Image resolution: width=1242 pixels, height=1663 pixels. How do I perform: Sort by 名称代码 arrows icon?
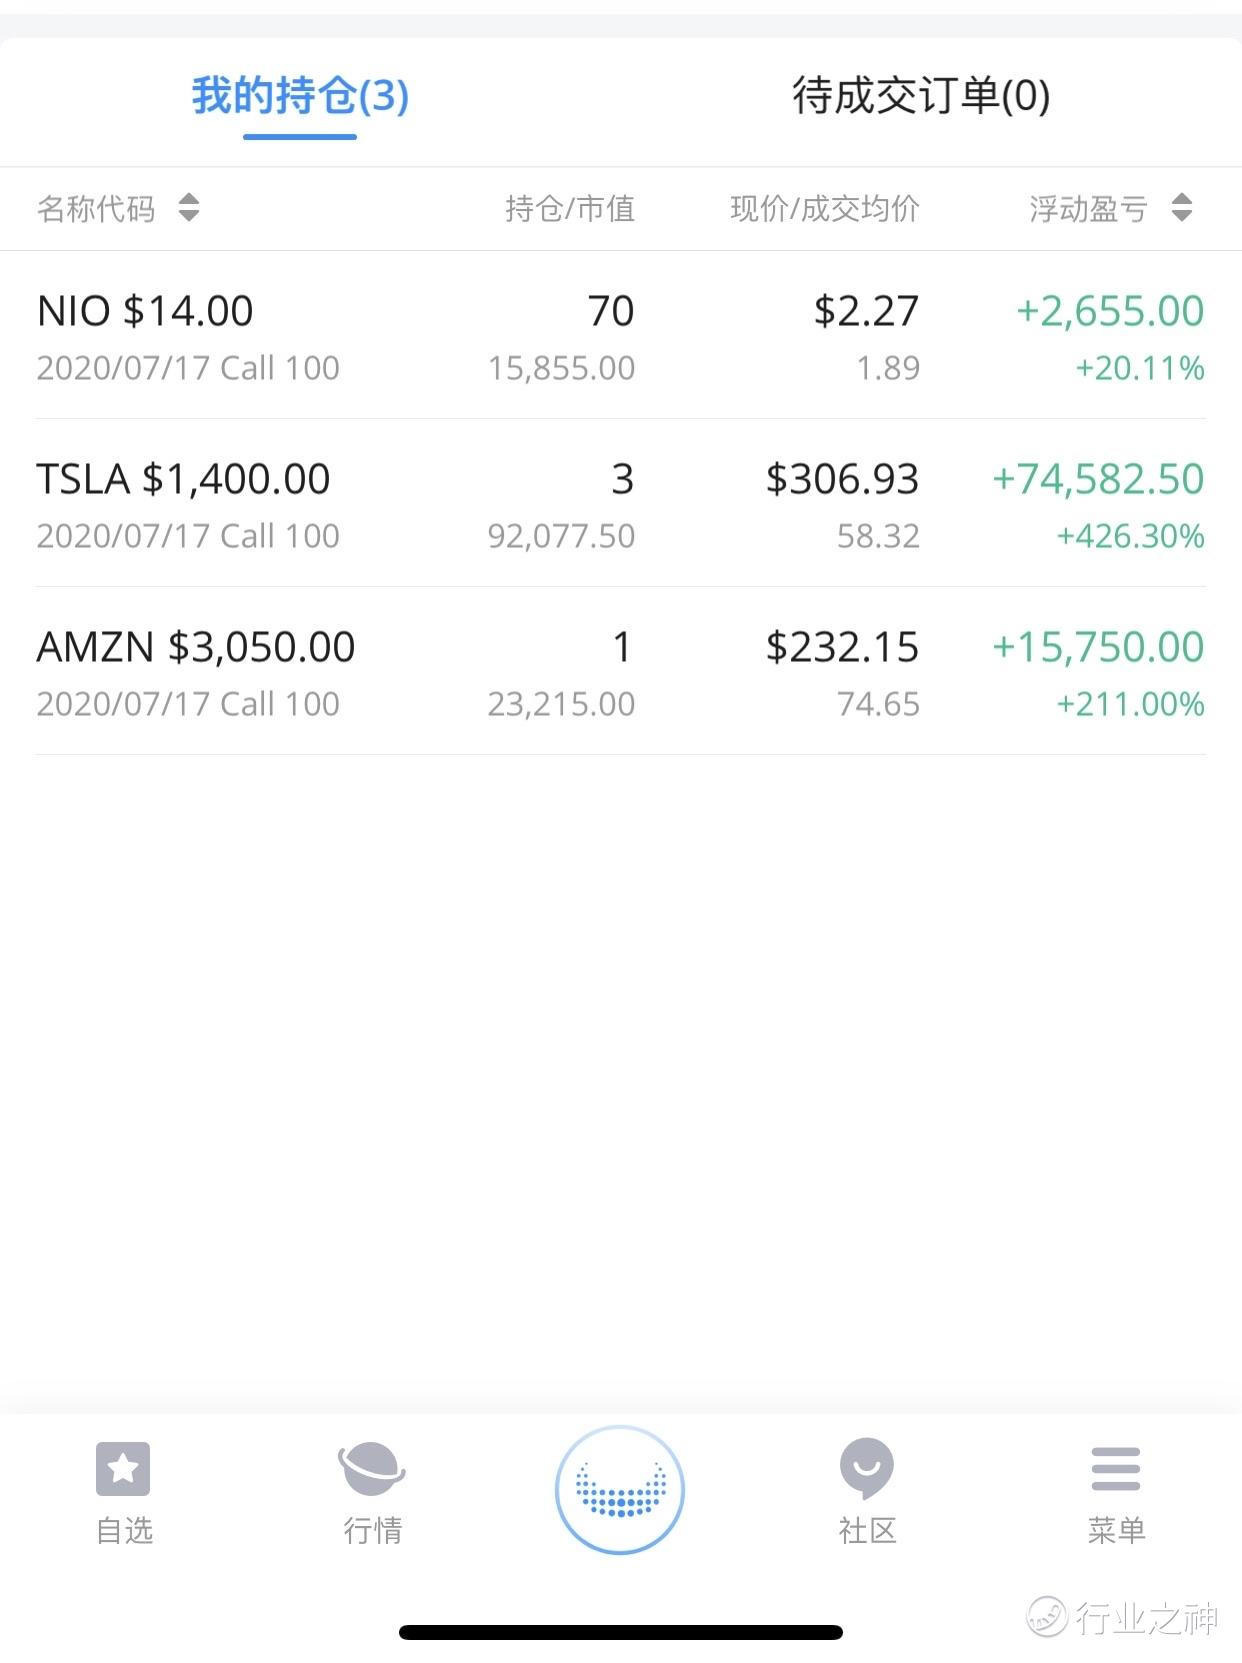tap(189, 208)
